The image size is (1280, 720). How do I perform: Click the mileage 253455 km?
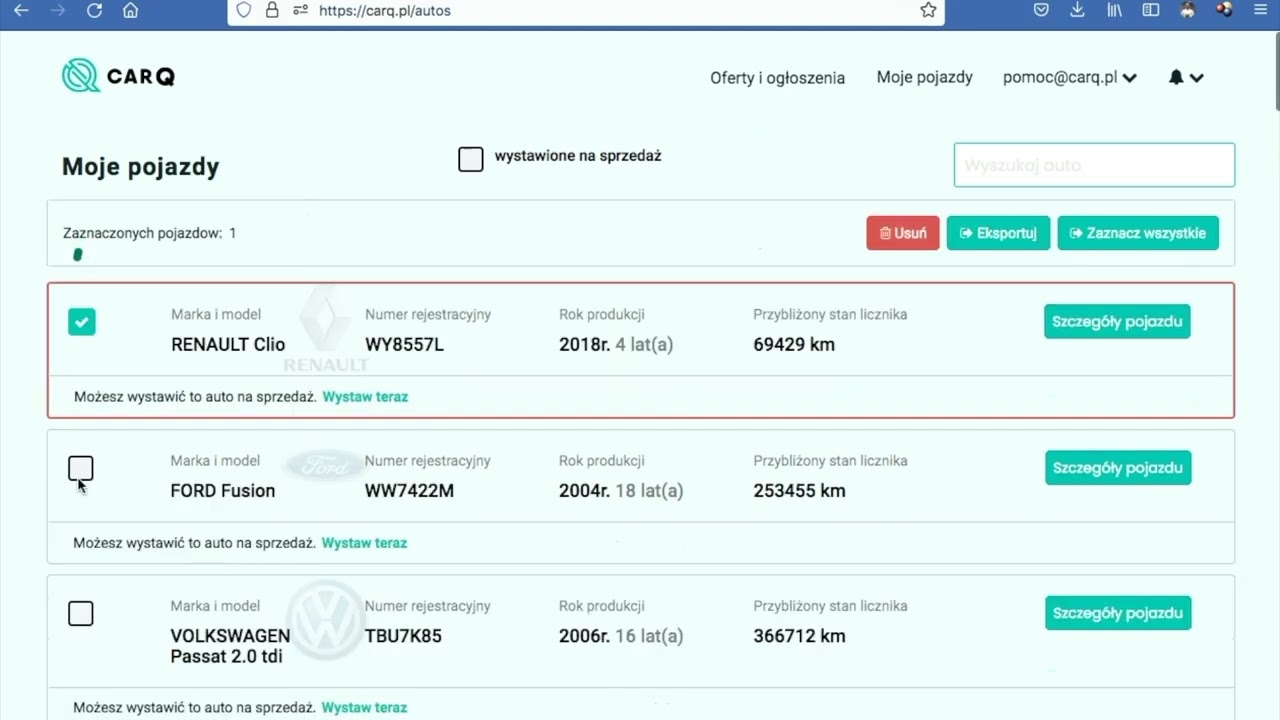(x=799, y=491)
